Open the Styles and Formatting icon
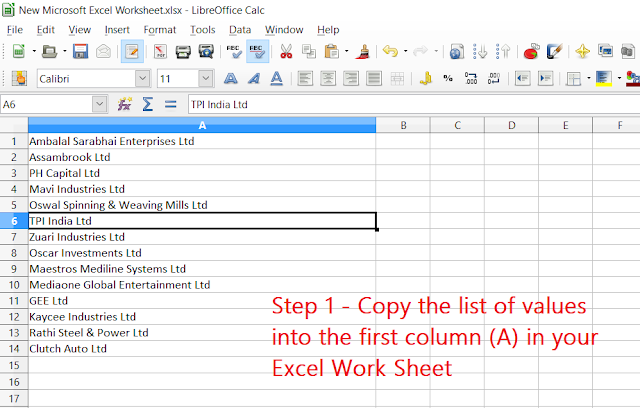640x408 pixels. click(605, 52)
